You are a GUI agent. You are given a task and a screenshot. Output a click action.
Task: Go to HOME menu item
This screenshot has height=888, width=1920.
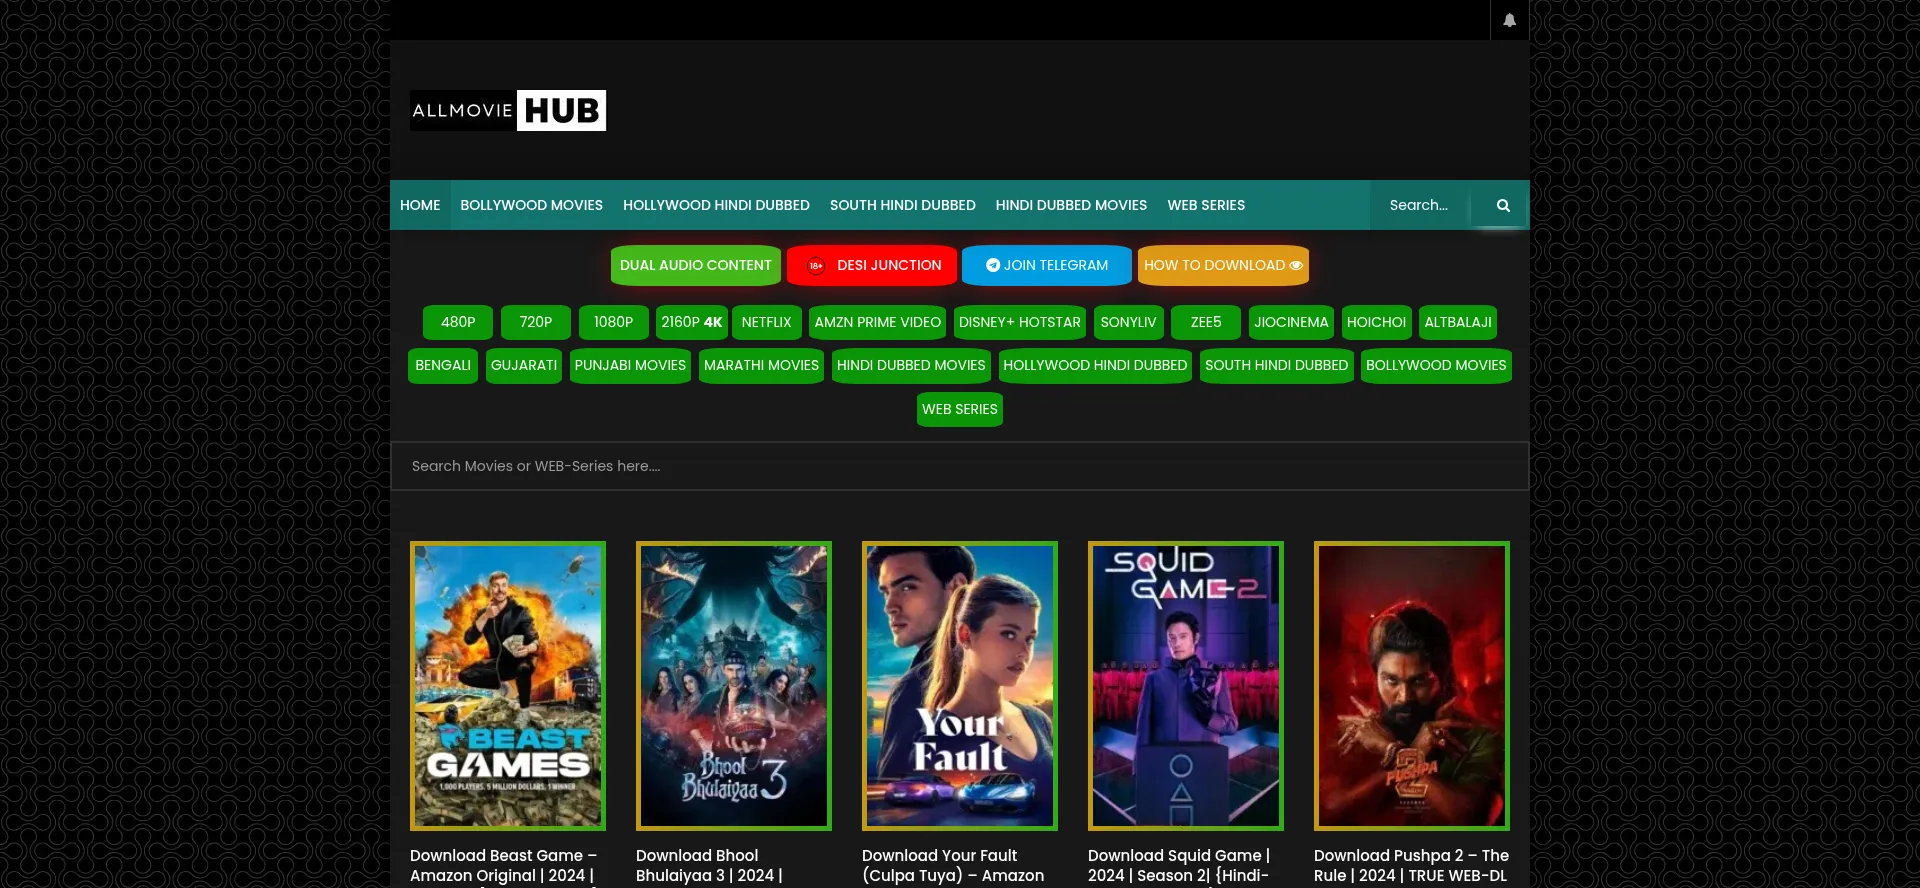point(420,205)
